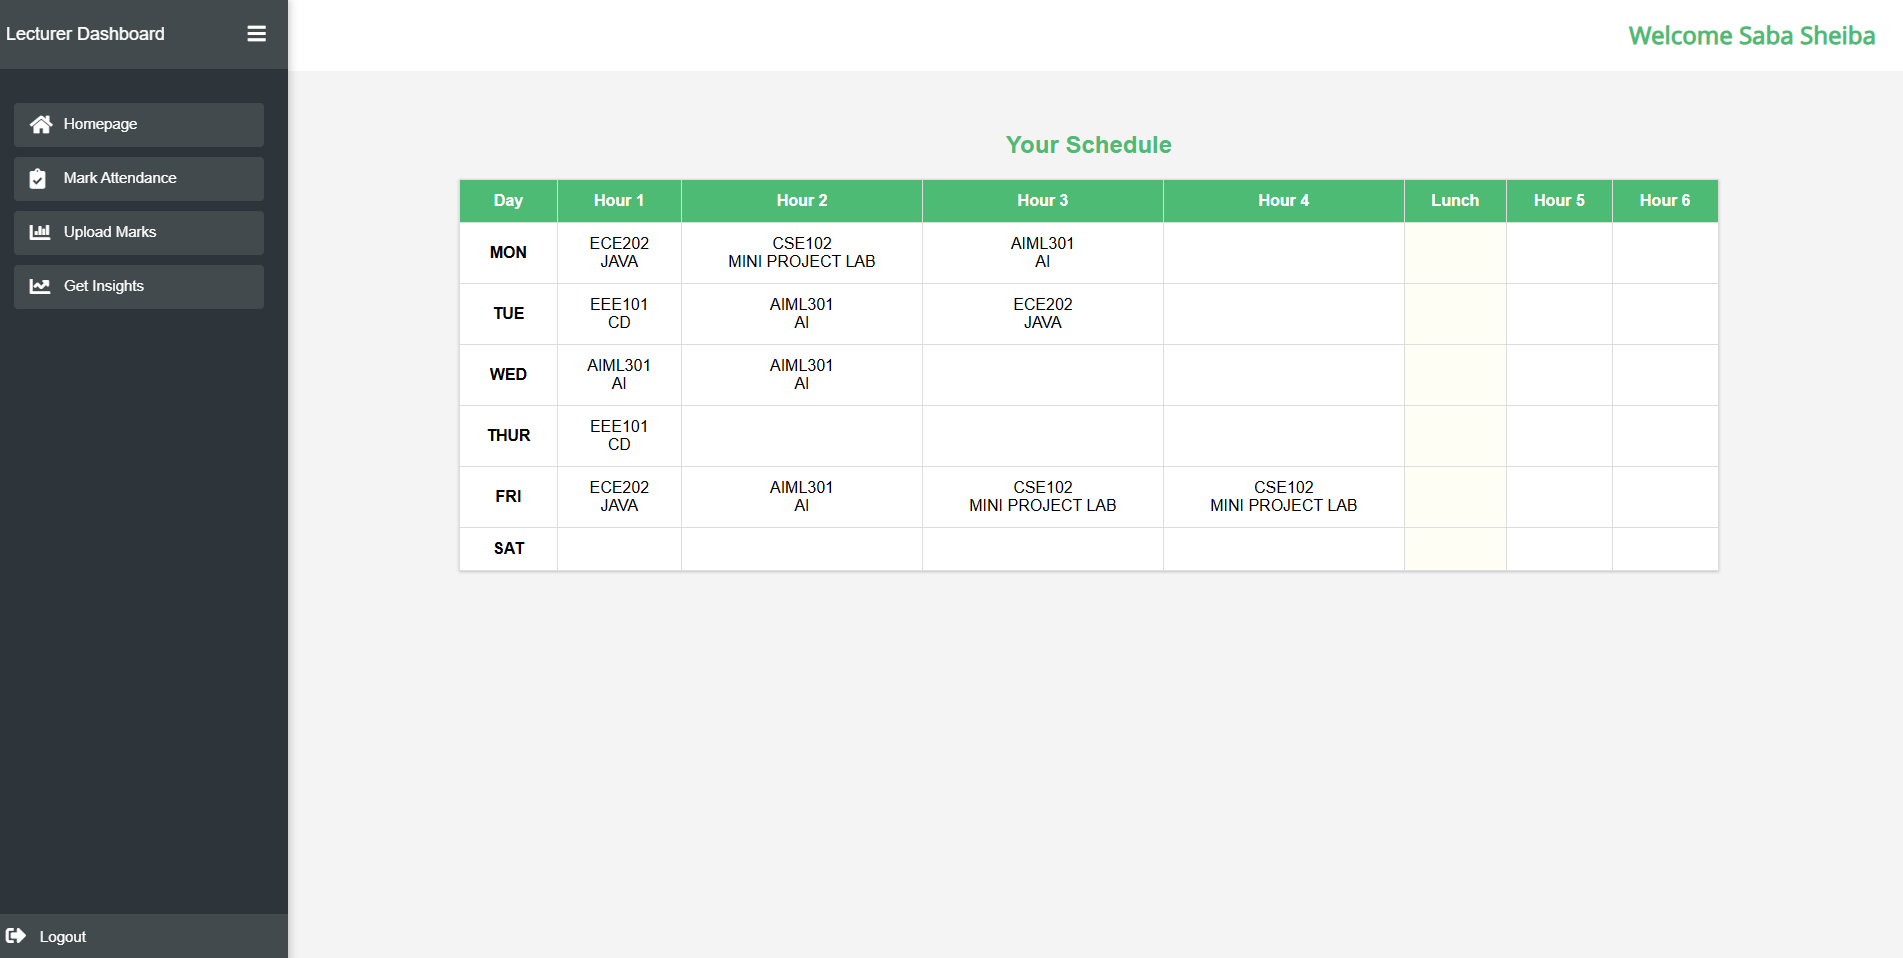This screenshot has height=958, width=1903.
Task: Click Tuesday Hour 3 ECE202 JAVA cell
Action: click(x=1042, y=313)
